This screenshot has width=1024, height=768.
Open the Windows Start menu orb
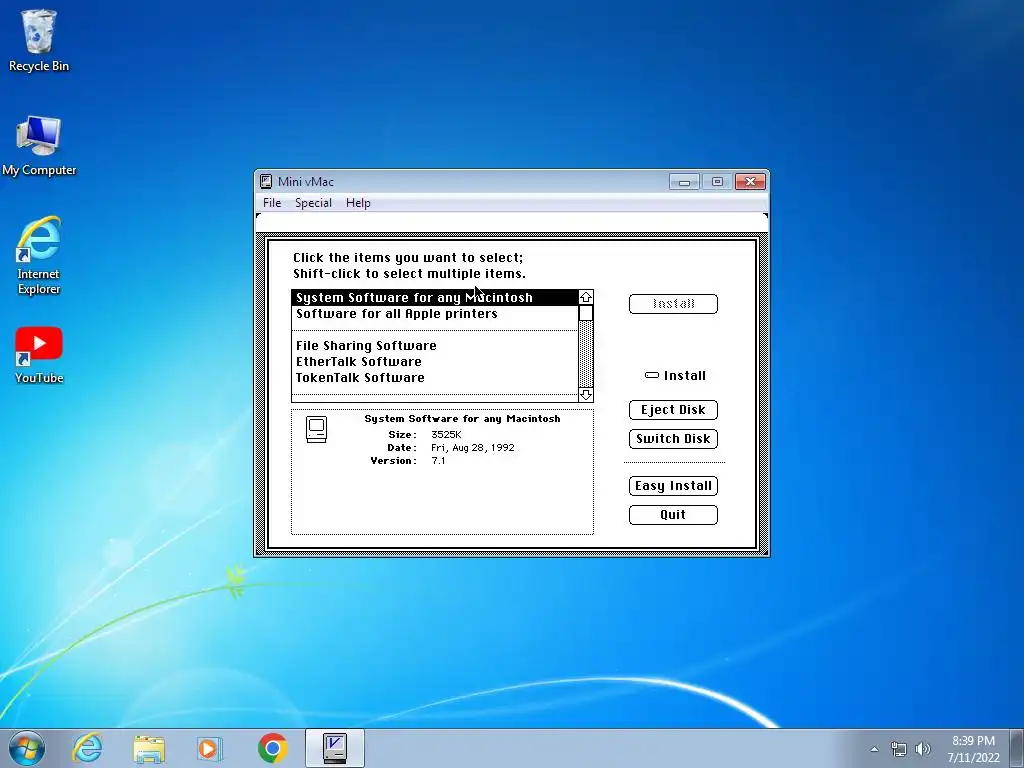pyautogui.click(x=27, y=748)
